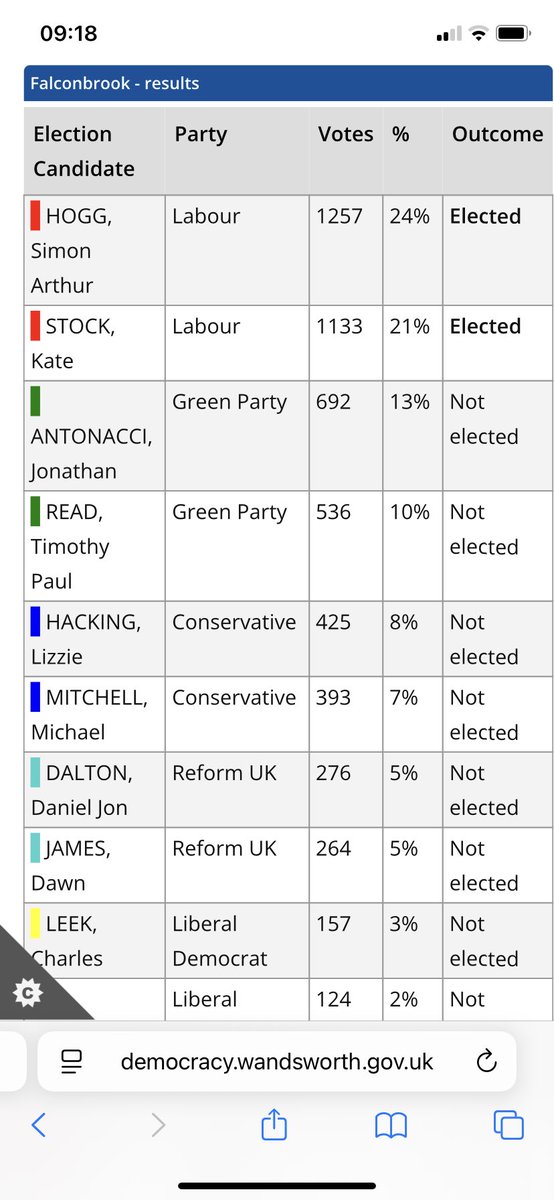Tap the battery indicator in status bar
554x1200 pixels.
click(x=513, y=34)
